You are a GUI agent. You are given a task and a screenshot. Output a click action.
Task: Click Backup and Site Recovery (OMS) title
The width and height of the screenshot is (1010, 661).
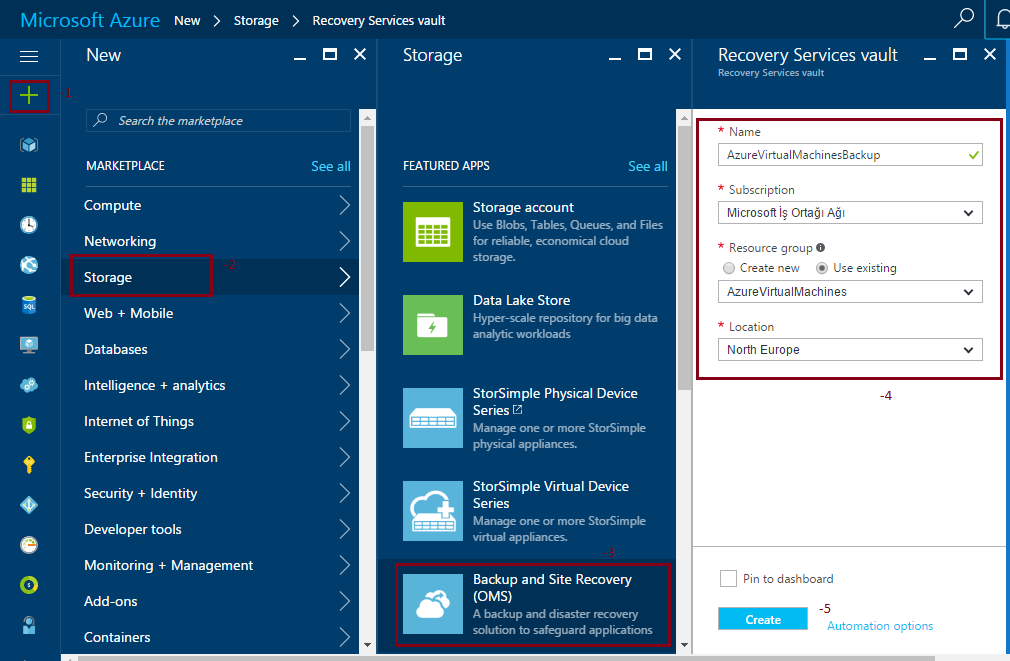(x=553, y=588)
